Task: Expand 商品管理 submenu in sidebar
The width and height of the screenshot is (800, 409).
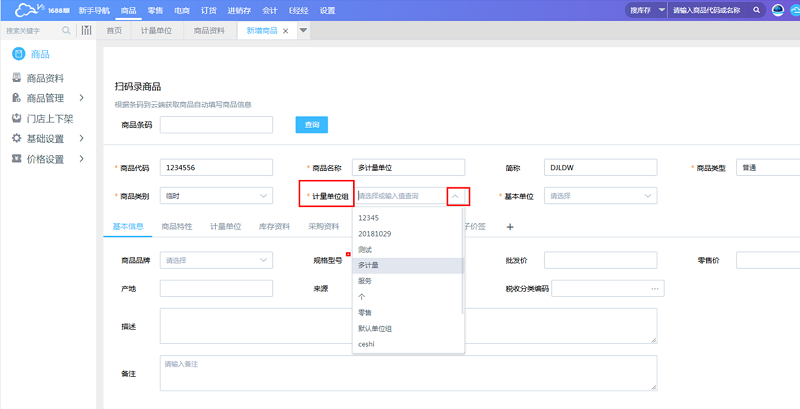Action: tap(81, 98)
